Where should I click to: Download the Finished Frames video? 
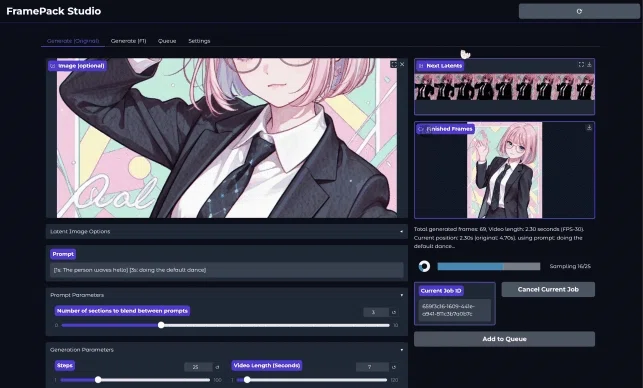point(589,128)
